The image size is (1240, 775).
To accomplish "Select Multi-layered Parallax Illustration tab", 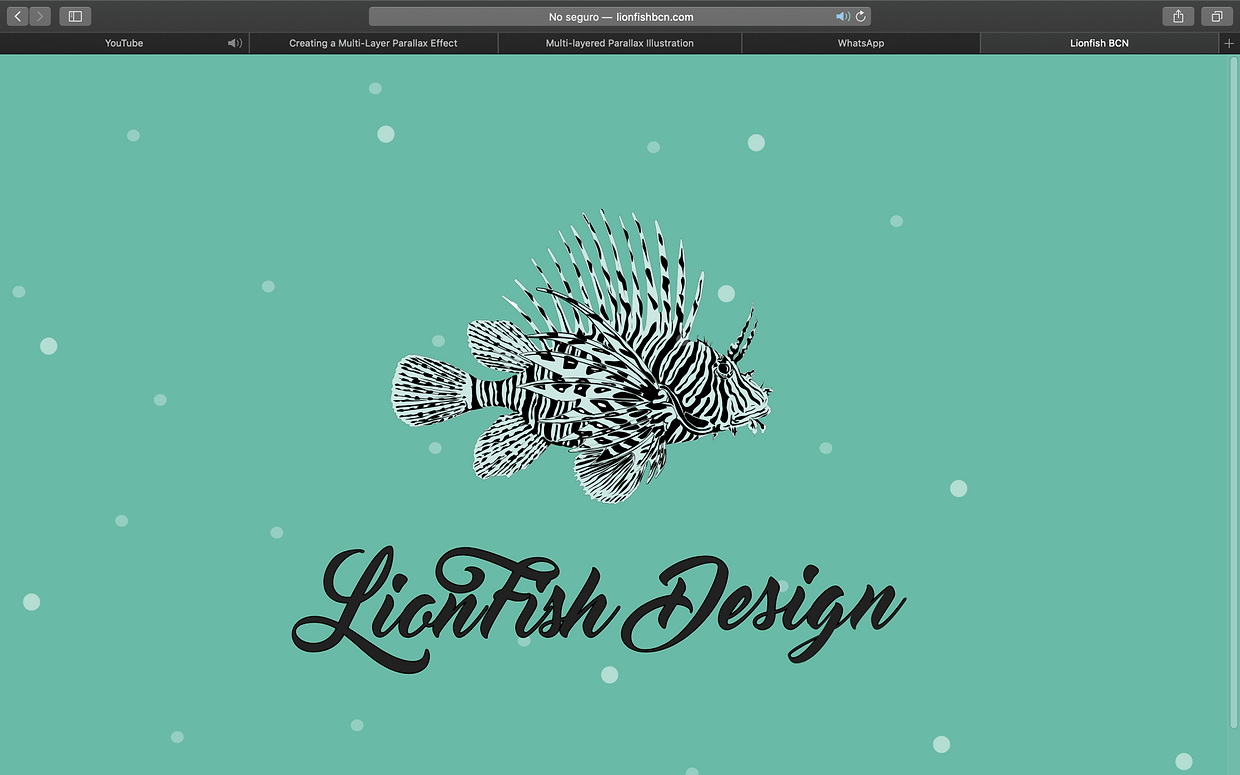I will tap(619, 43).
